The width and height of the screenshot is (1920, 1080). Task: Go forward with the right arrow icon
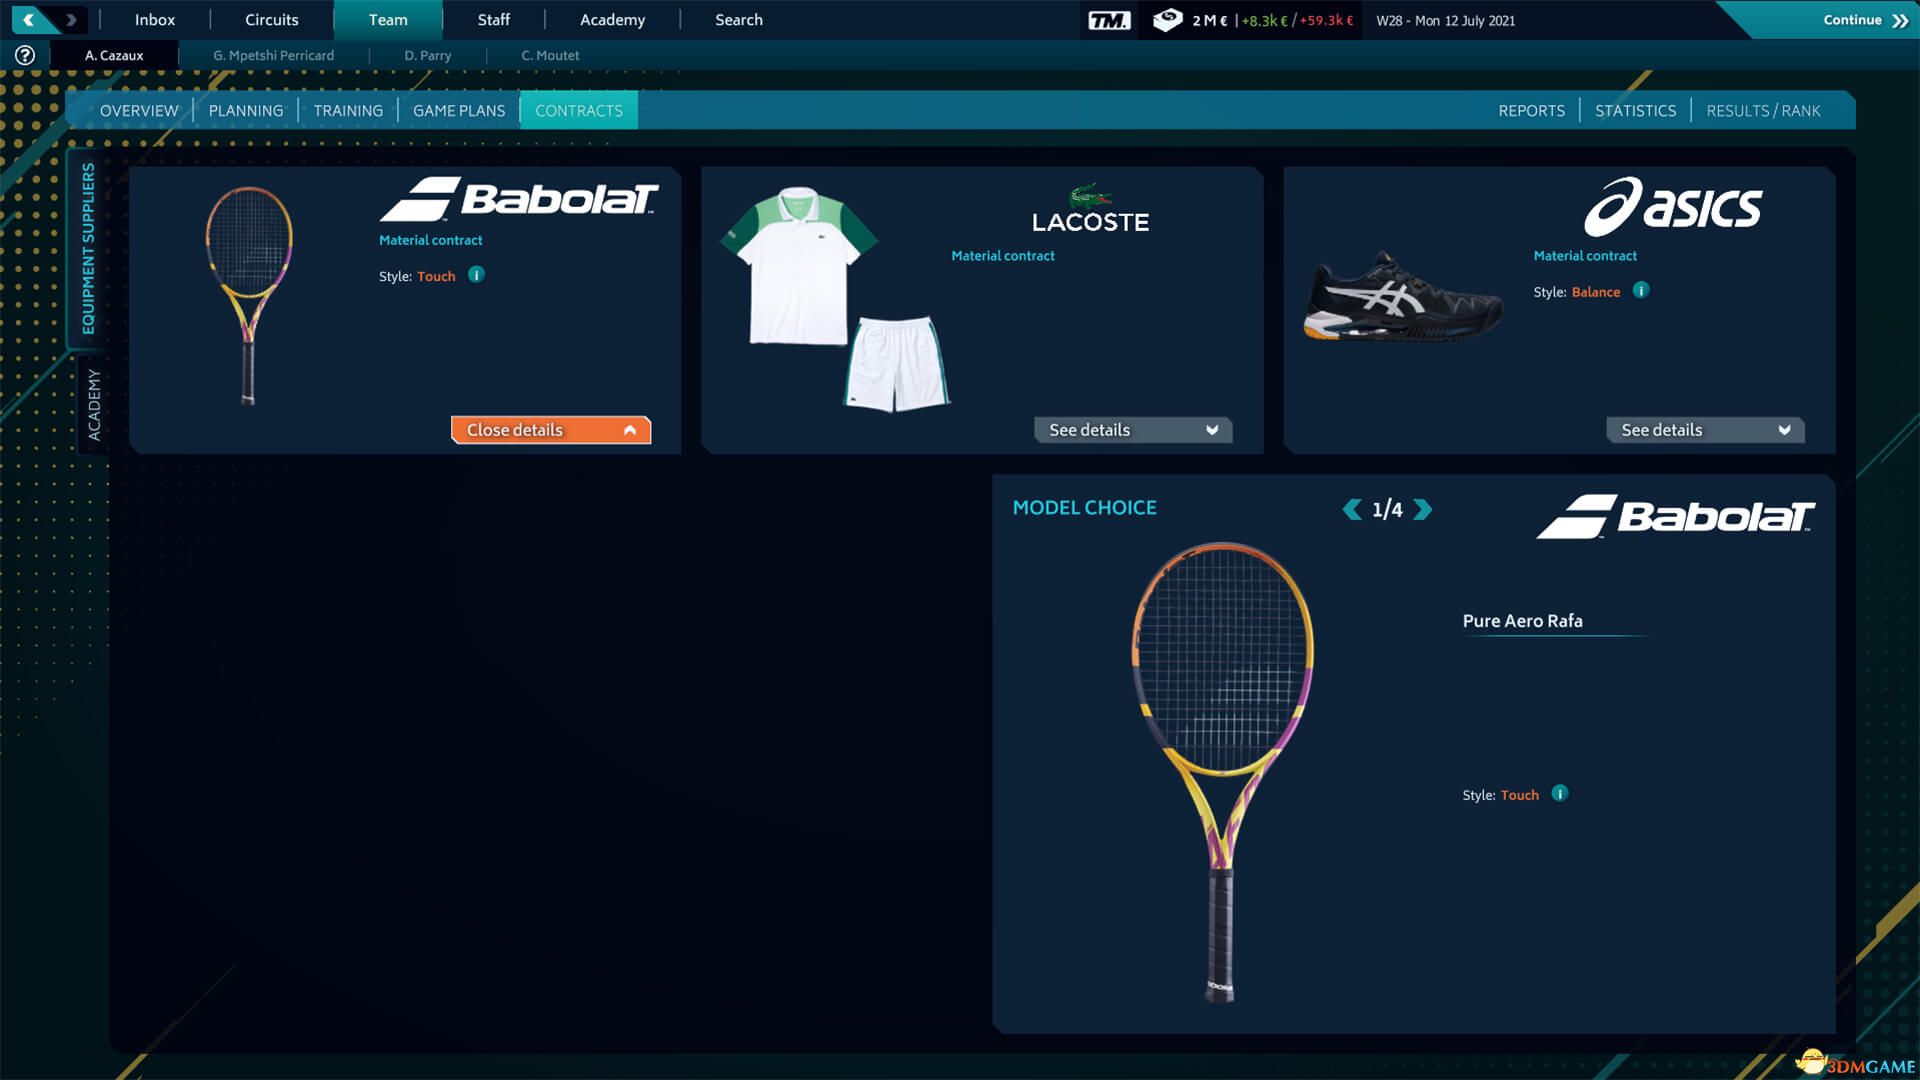(x=71, y=19)
